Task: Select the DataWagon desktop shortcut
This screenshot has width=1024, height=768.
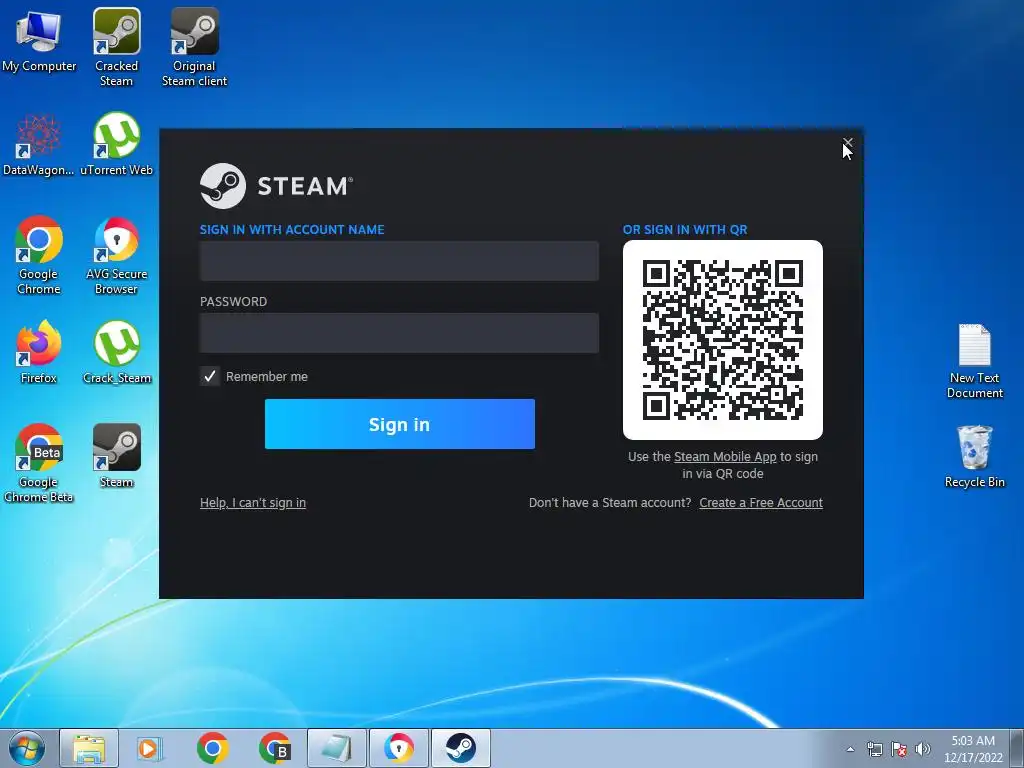Action: coord(39,145)
